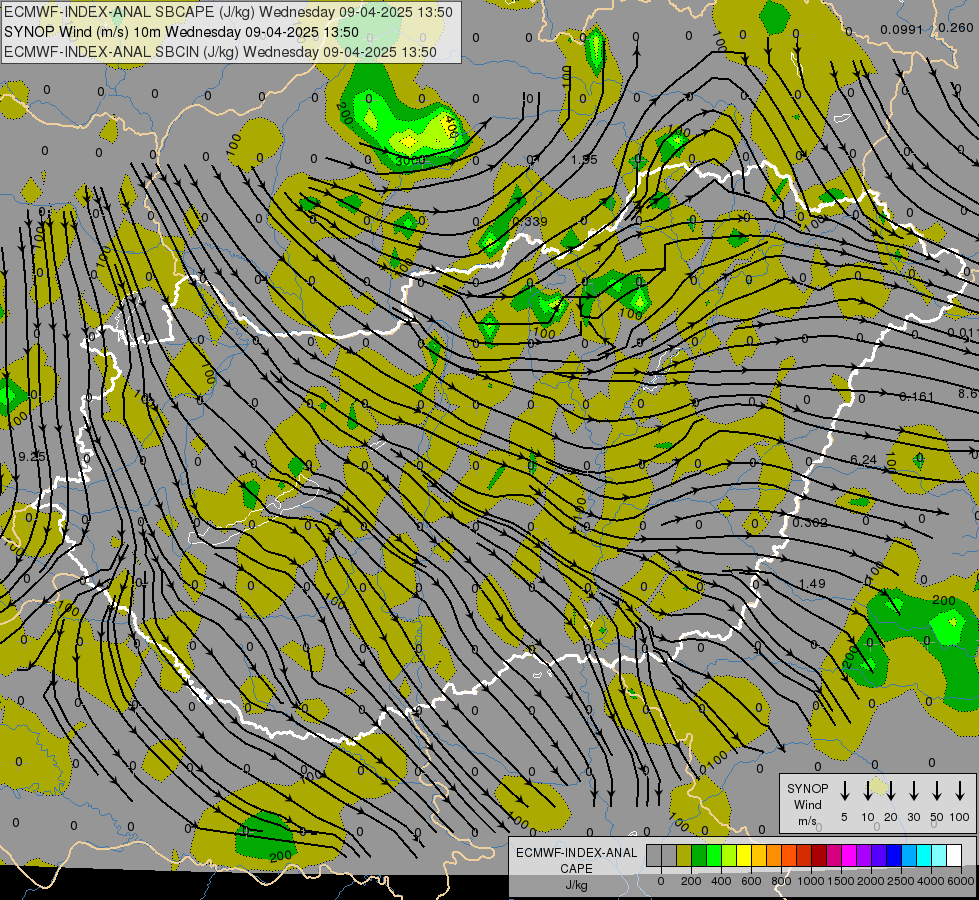979x900 pixels.
Task: Click colorbar tick label 4000
Action: click(x=931, y=881)
